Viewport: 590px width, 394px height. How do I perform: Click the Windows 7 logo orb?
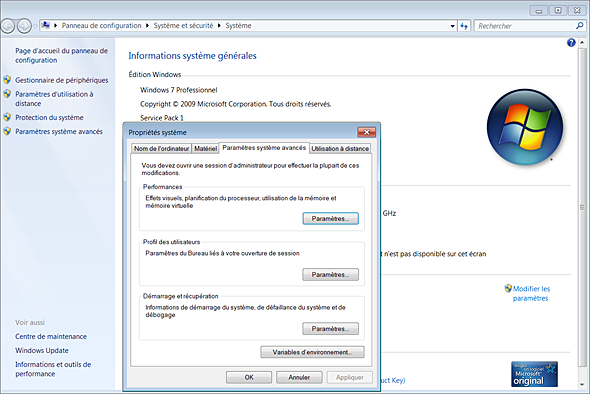[x=525, y=127]
